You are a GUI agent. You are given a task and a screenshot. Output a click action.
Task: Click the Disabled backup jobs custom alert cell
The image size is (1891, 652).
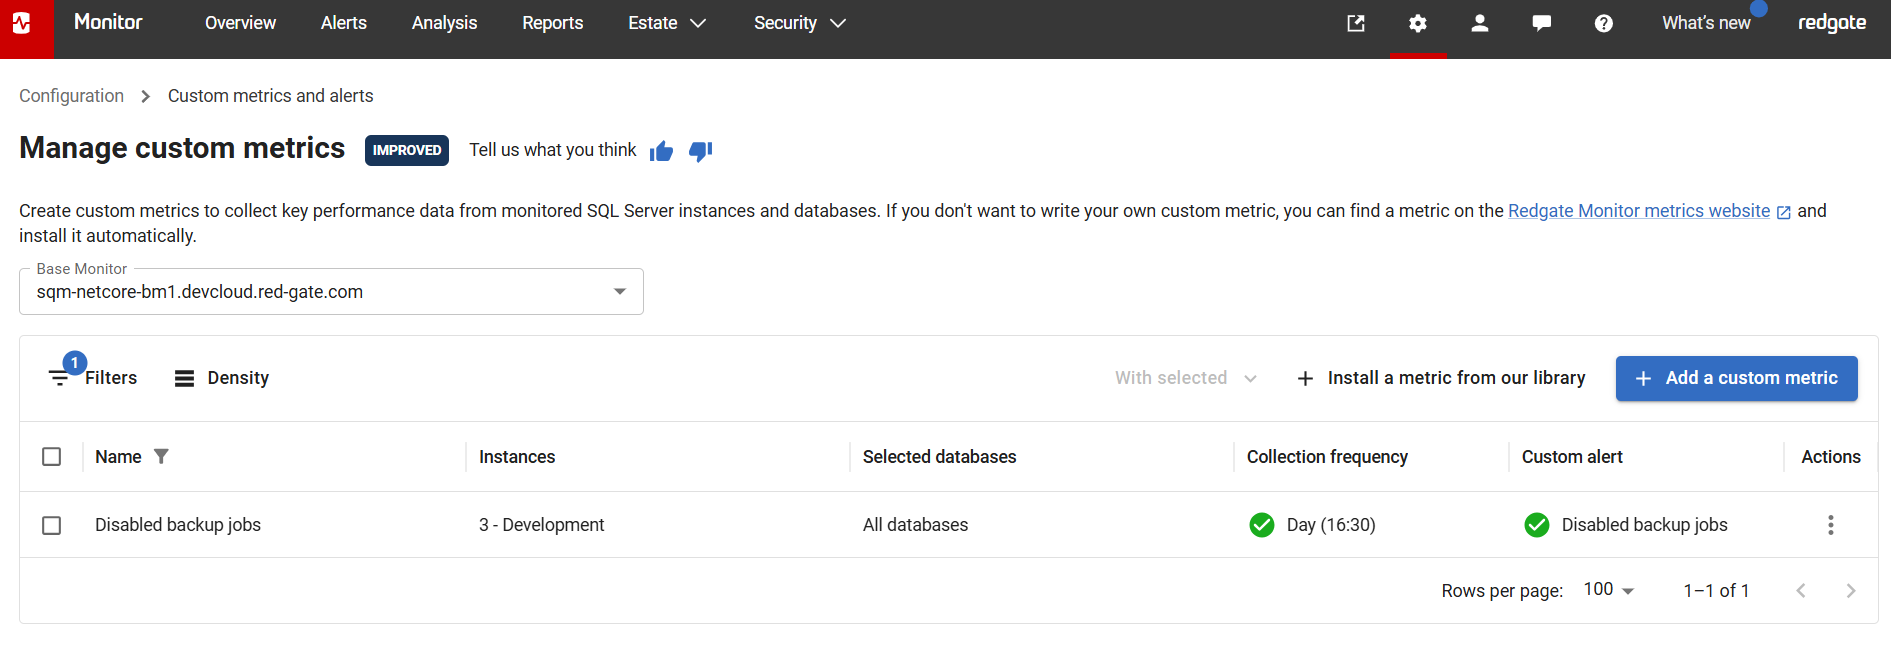(x=1645, y=525)
